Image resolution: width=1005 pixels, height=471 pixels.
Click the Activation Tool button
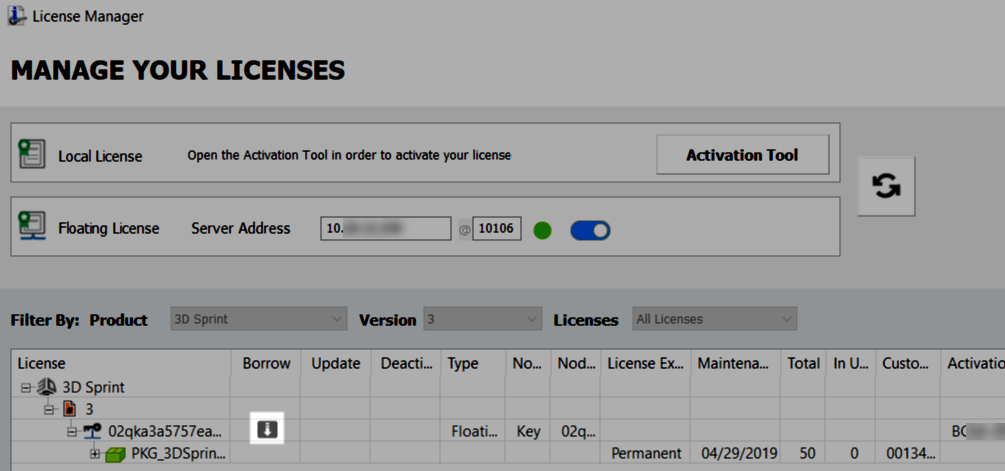(x=742, y=155)
